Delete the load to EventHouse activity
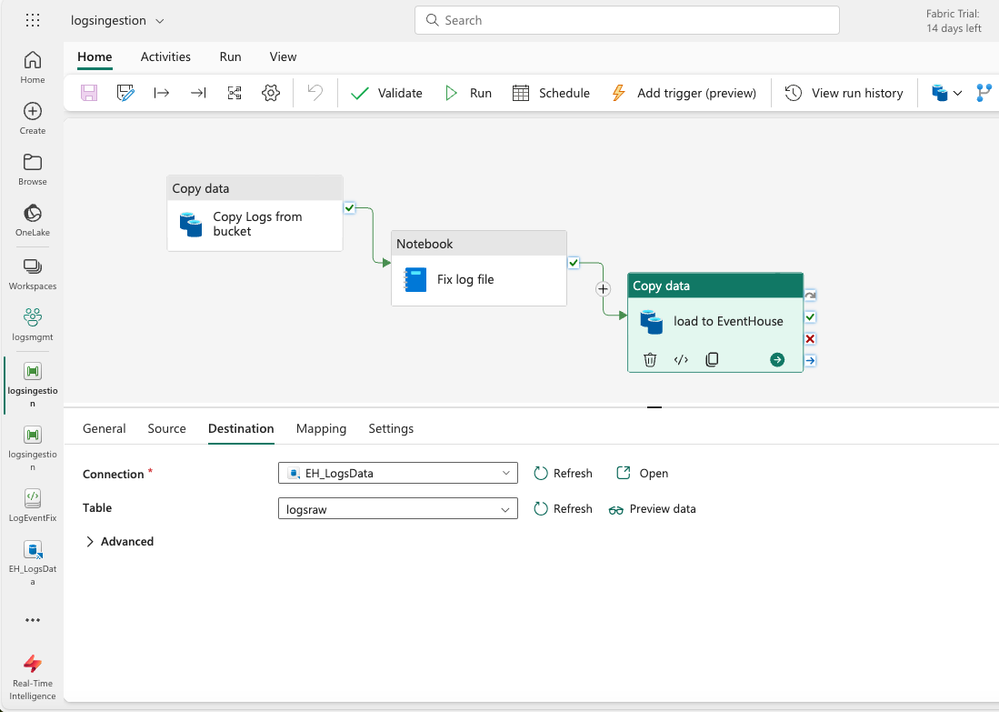 pyautogui.click(x=650, y=360)
